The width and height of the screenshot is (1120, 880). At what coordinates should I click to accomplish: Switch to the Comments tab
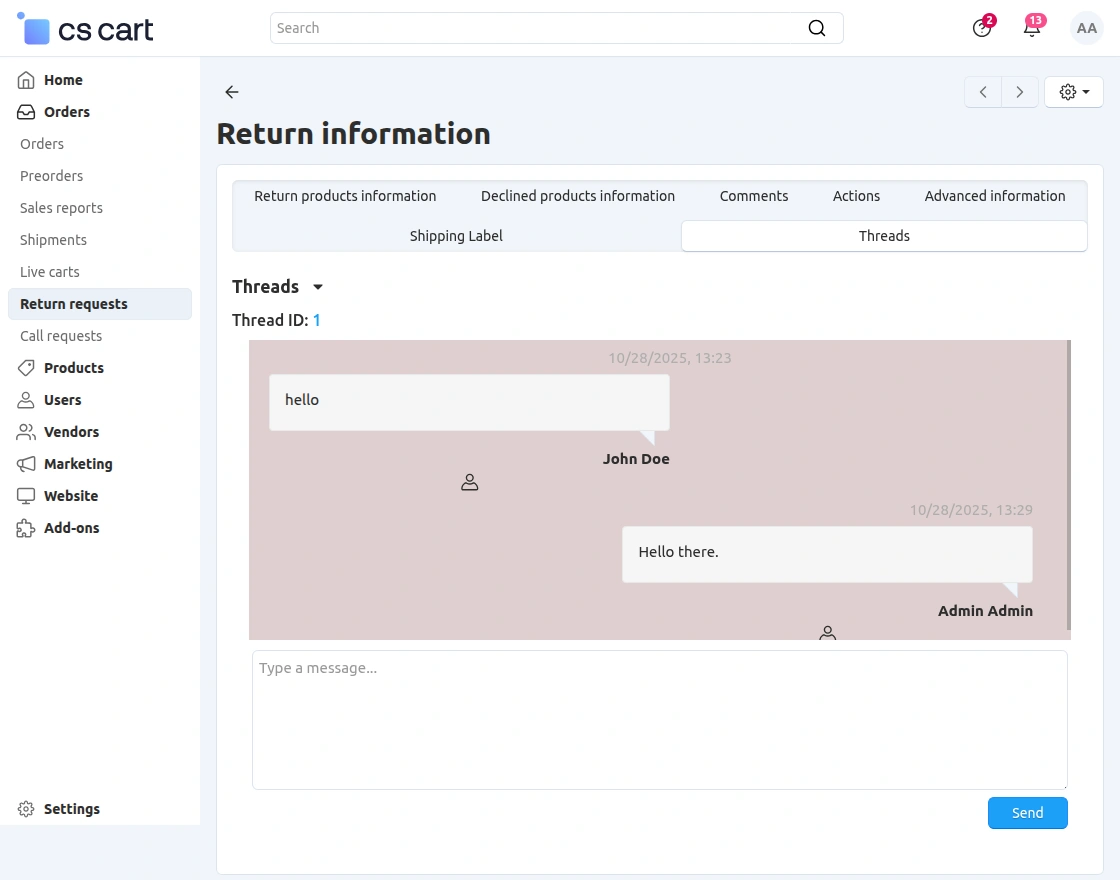click(x=754, y=196)
